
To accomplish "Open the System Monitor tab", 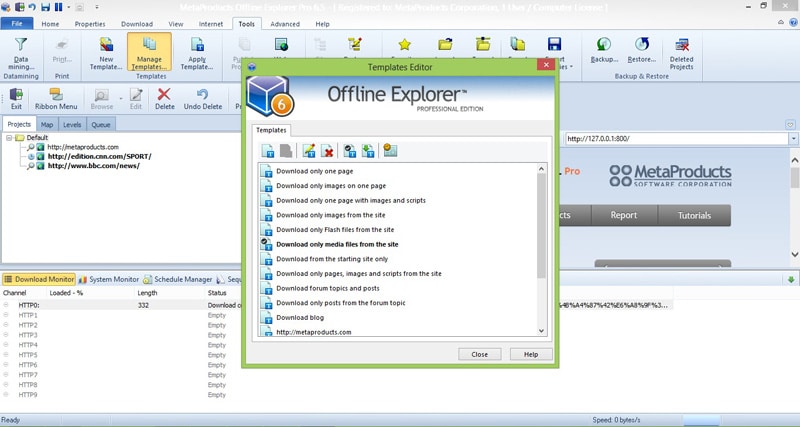I will tap(108, 279).
